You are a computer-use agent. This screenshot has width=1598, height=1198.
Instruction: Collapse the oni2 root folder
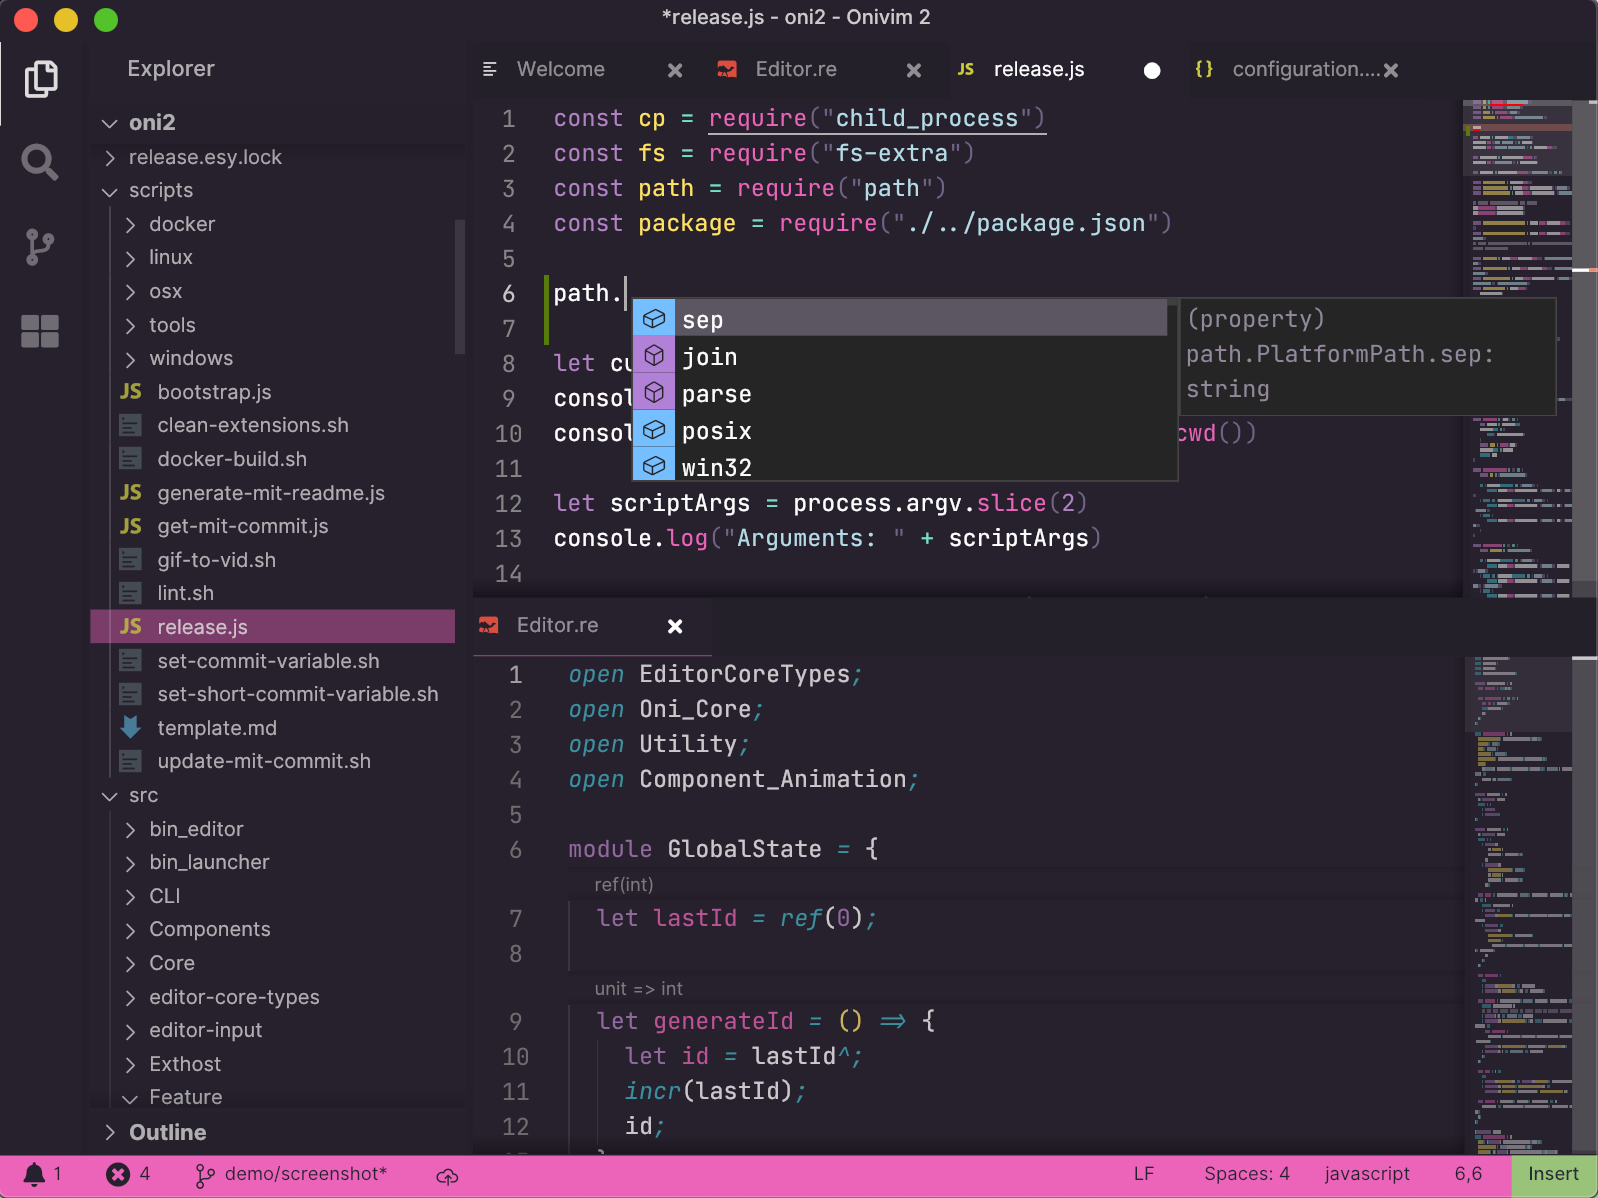pyautogui.click(x=110, y=123)
